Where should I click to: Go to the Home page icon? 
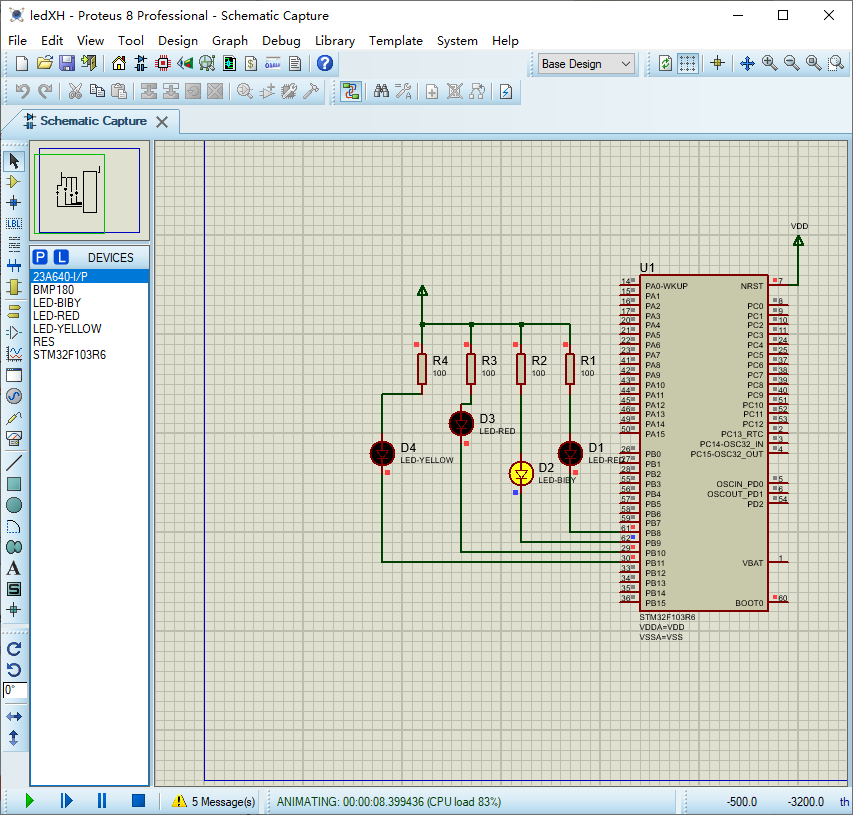tap(119, 64)
